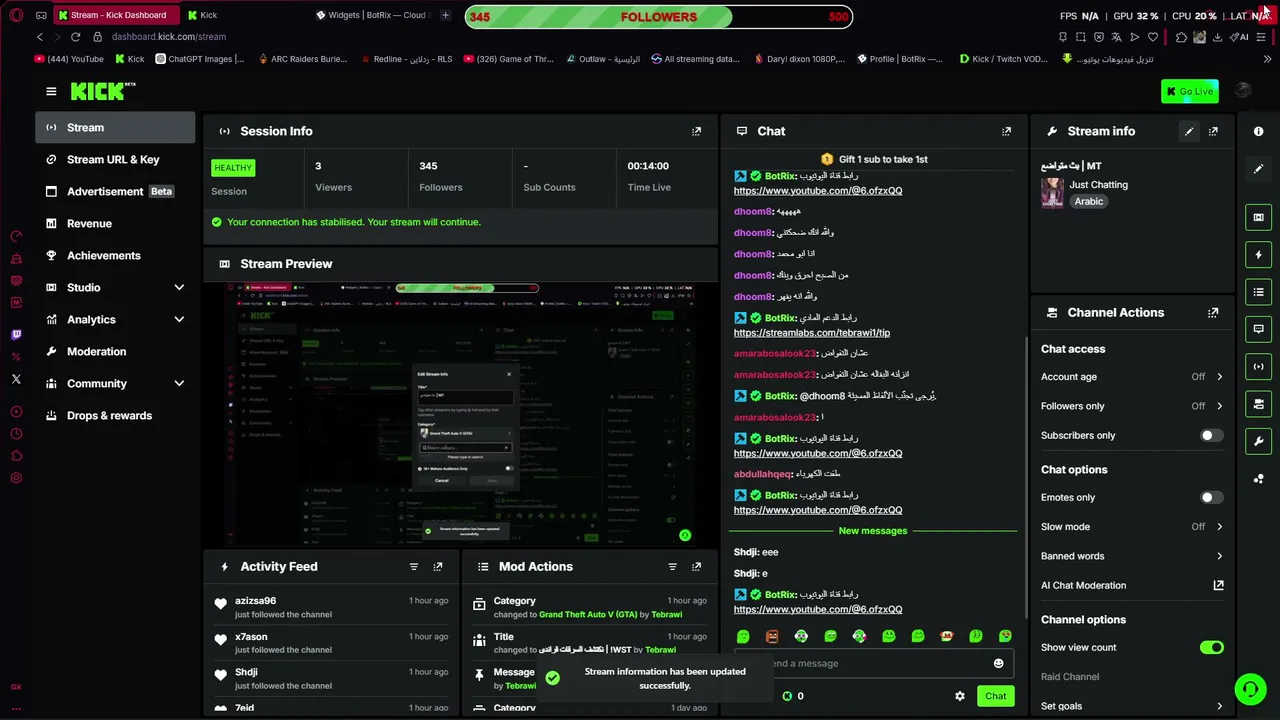This screenshot has width=1280, height=720.
Task: Open the Opera main menu
Action: (x=15, y=15)
